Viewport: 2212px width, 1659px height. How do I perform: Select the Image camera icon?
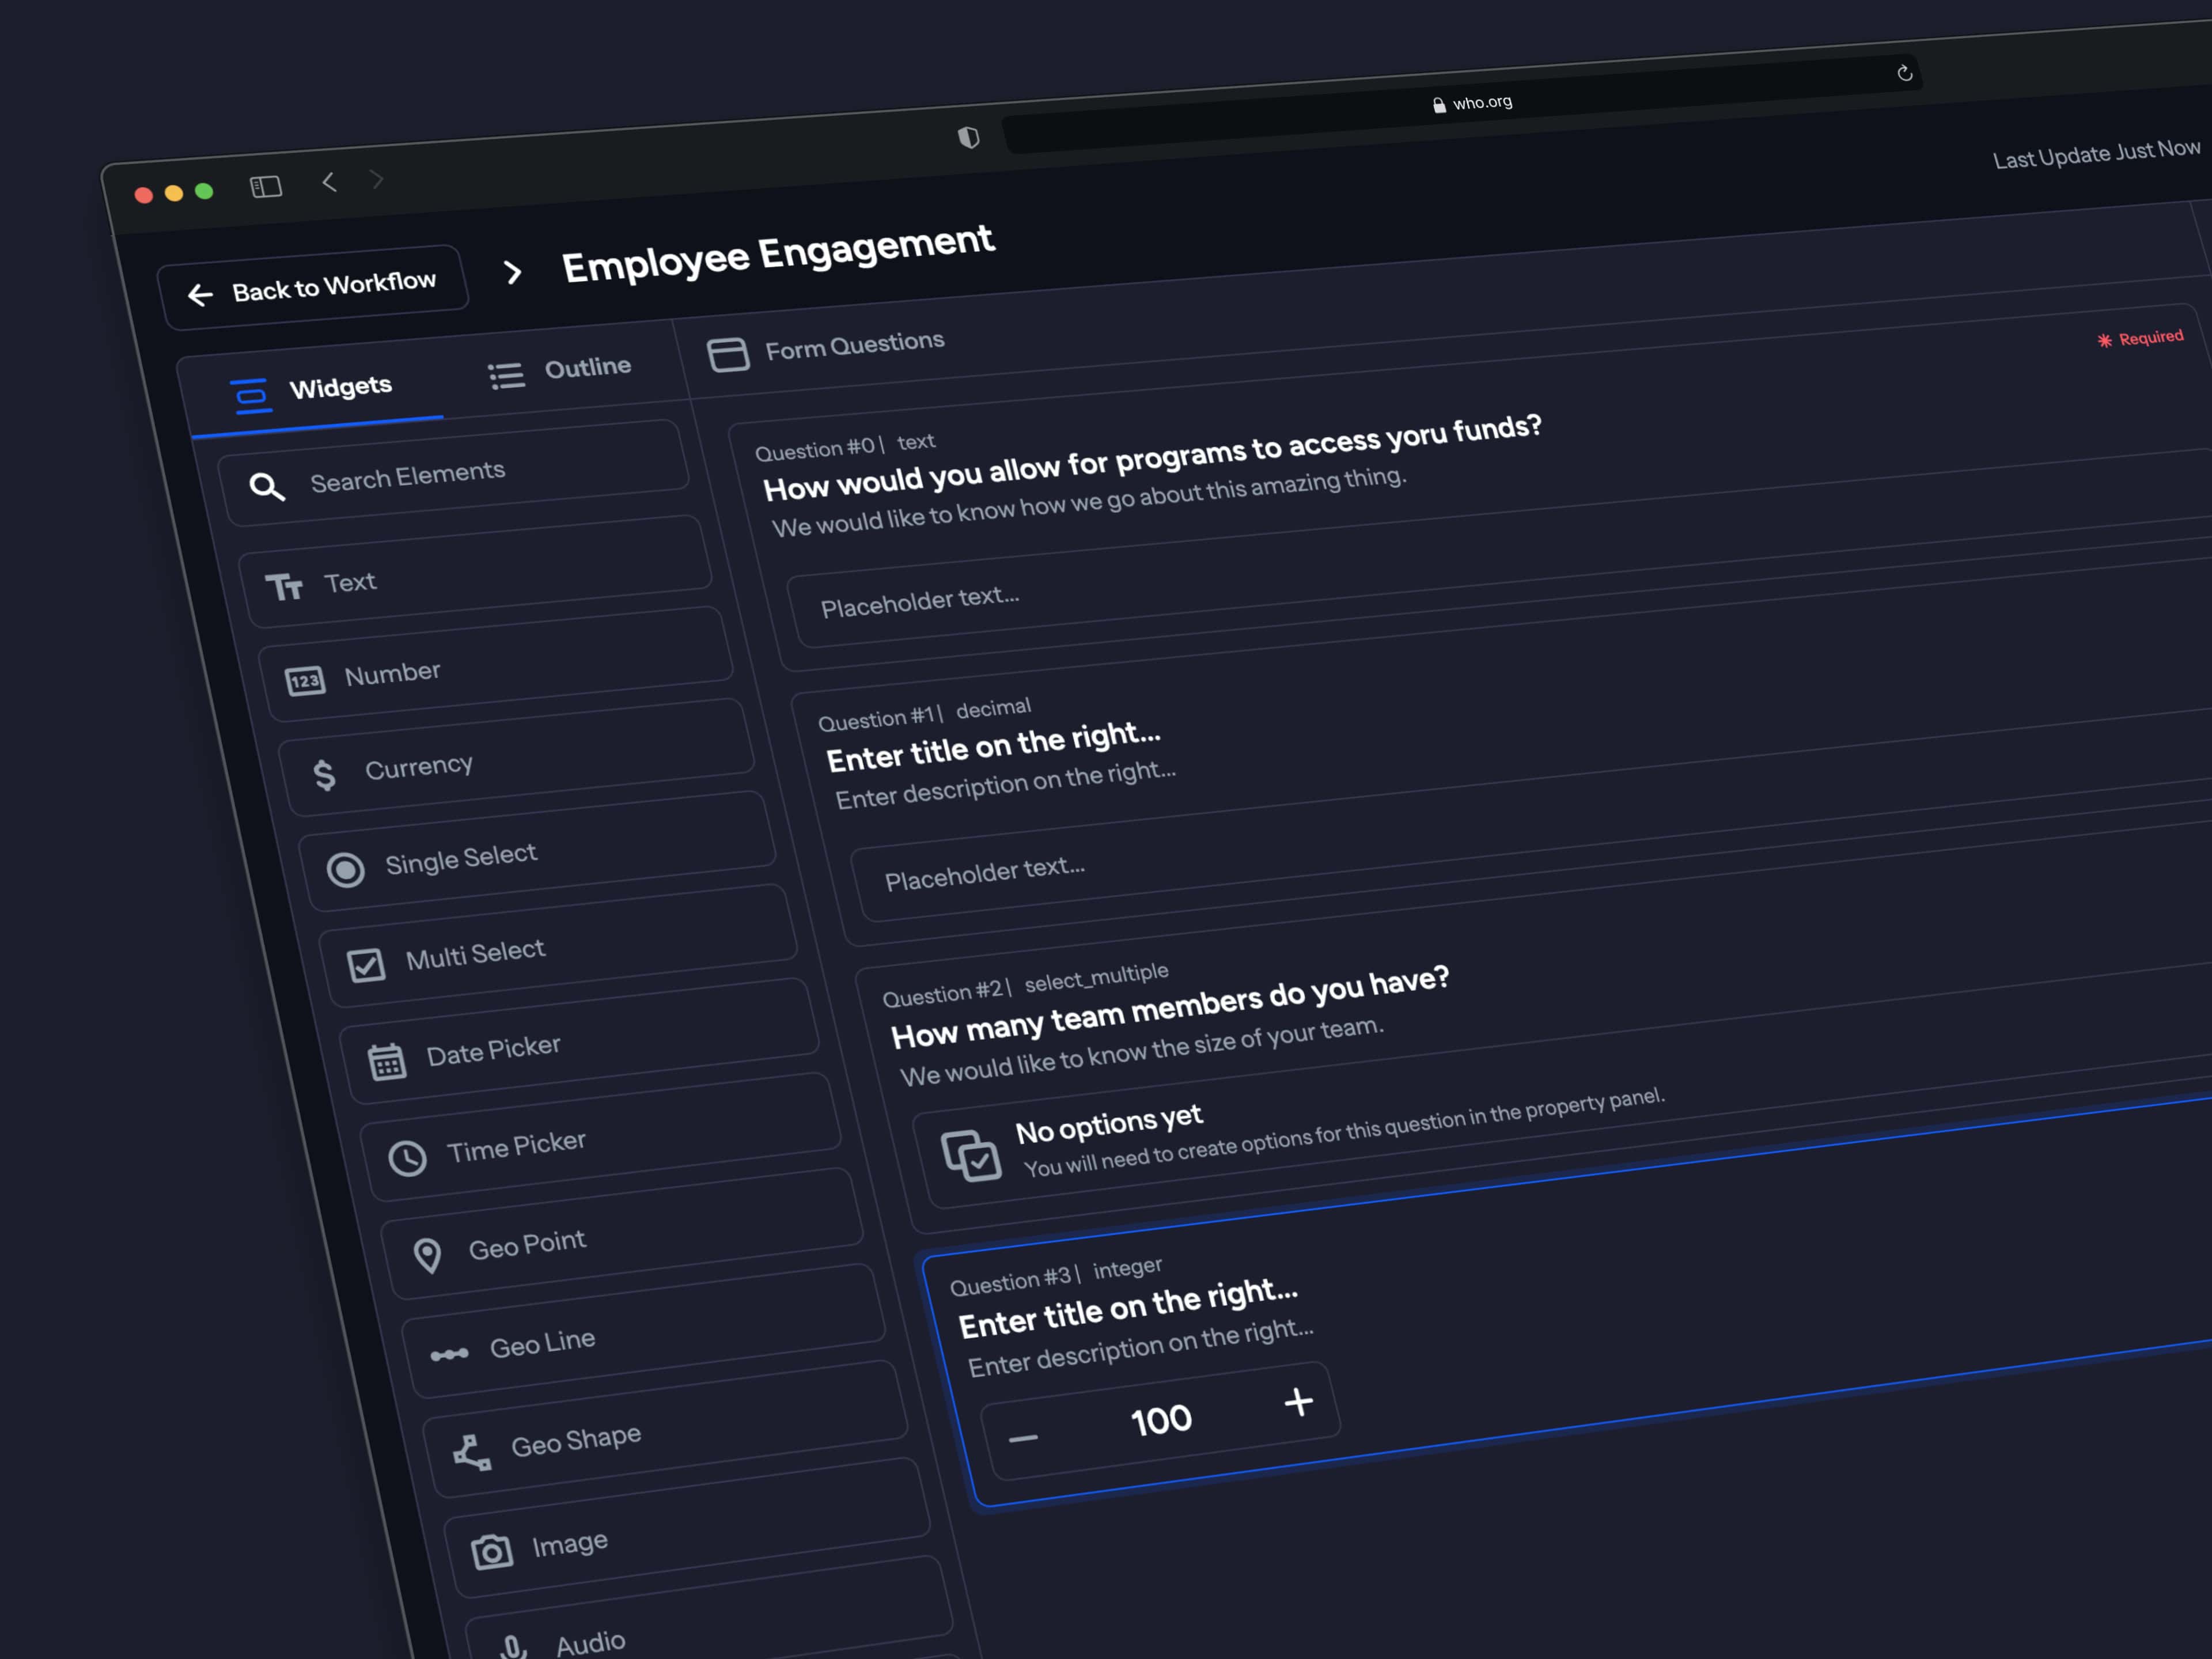tap(492, 1551)
